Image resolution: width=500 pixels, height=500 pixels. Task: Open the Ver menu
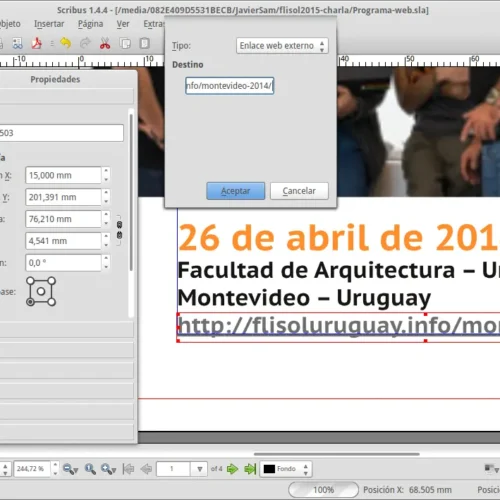pos(123,24)
